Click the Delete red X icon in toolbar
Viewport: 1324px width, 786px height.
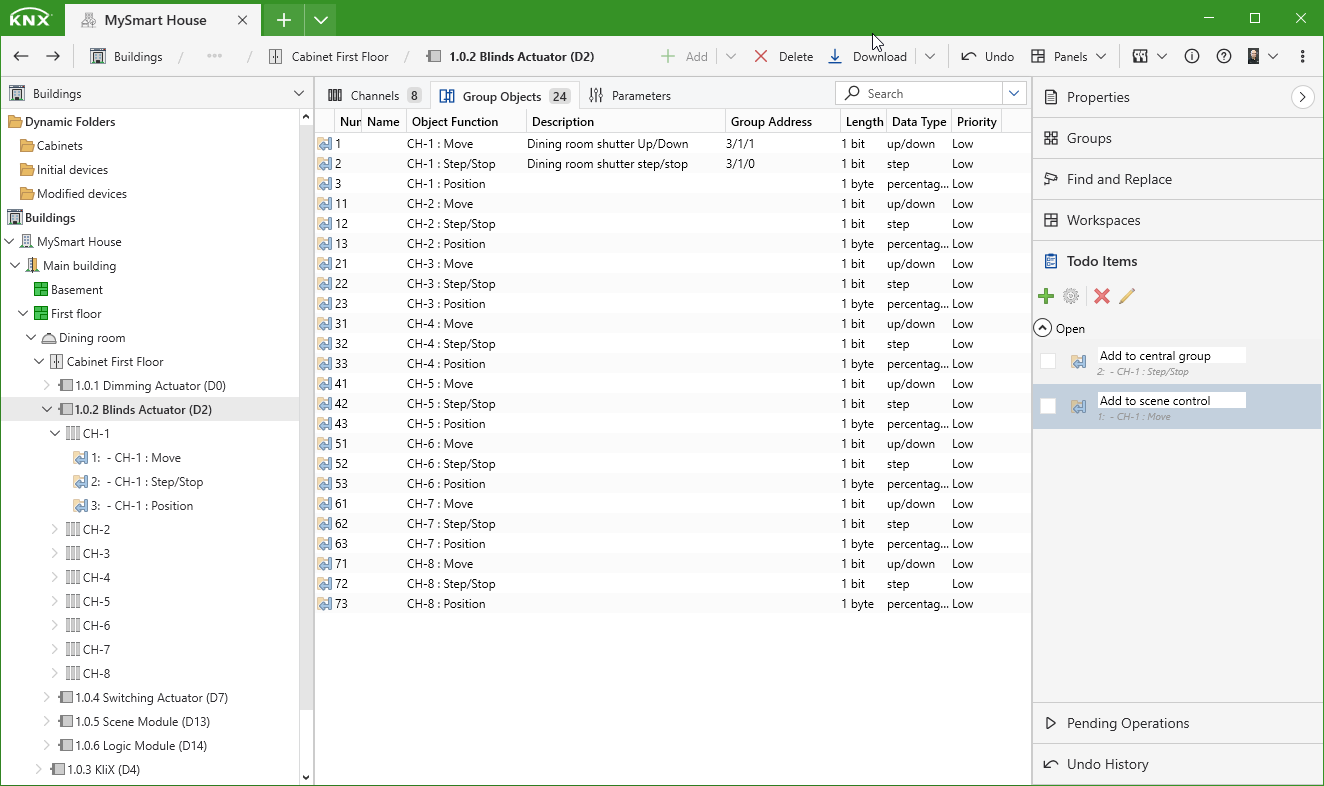click(x=761, y=57)
